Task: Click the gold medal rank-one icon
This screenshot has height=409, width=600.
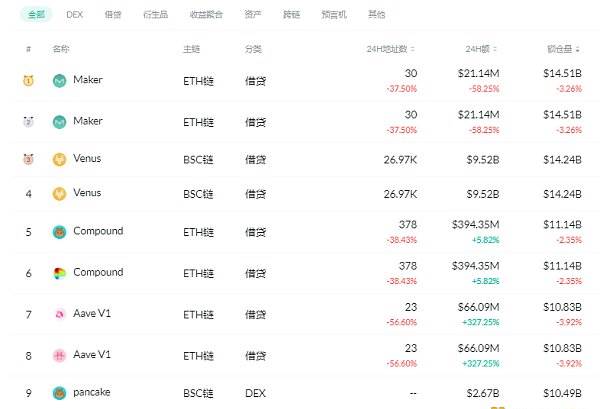Action: [x=28, y=80]
